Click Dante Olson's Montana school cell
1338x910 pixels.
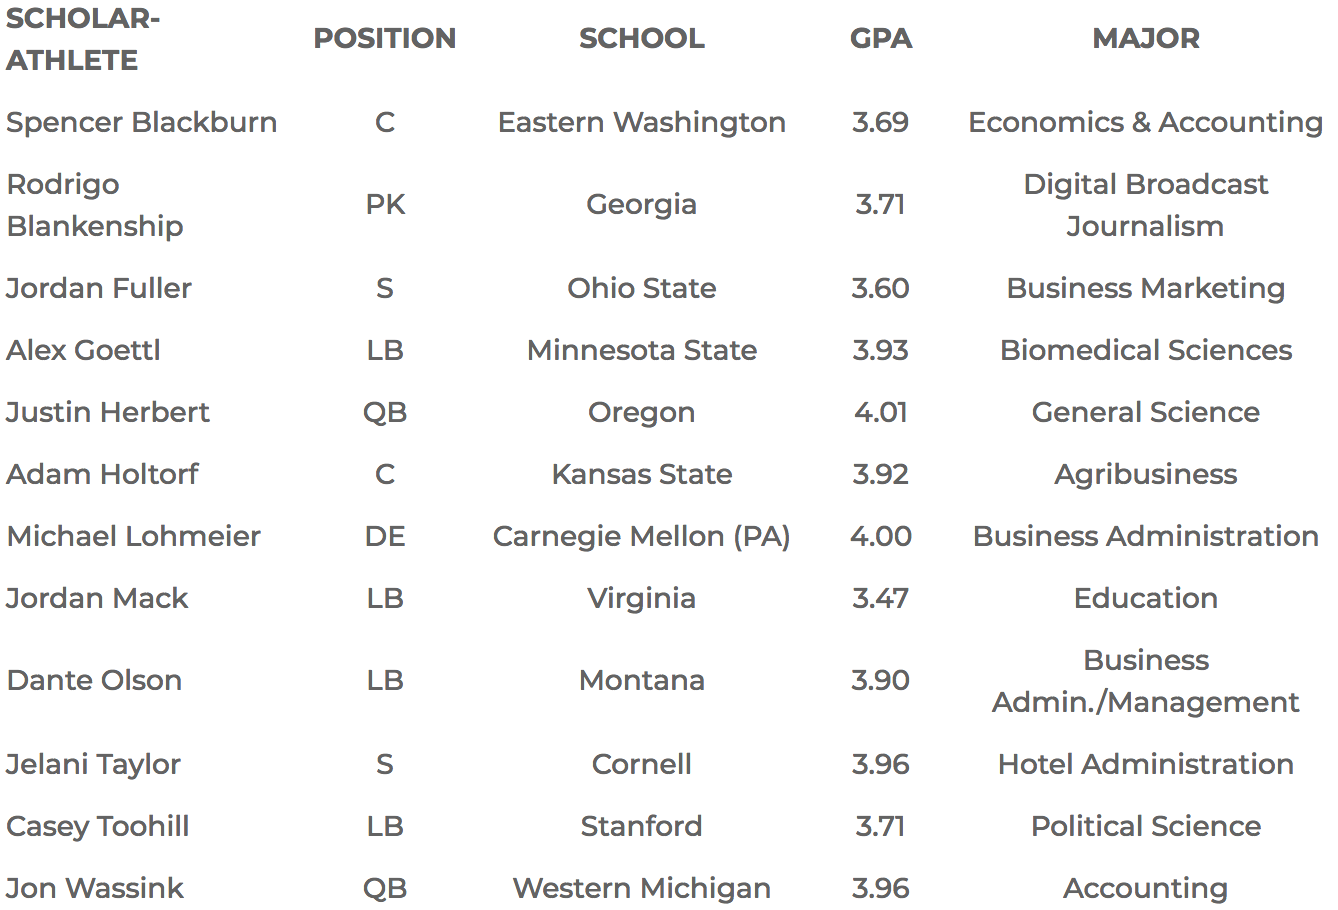coord(642,680)
